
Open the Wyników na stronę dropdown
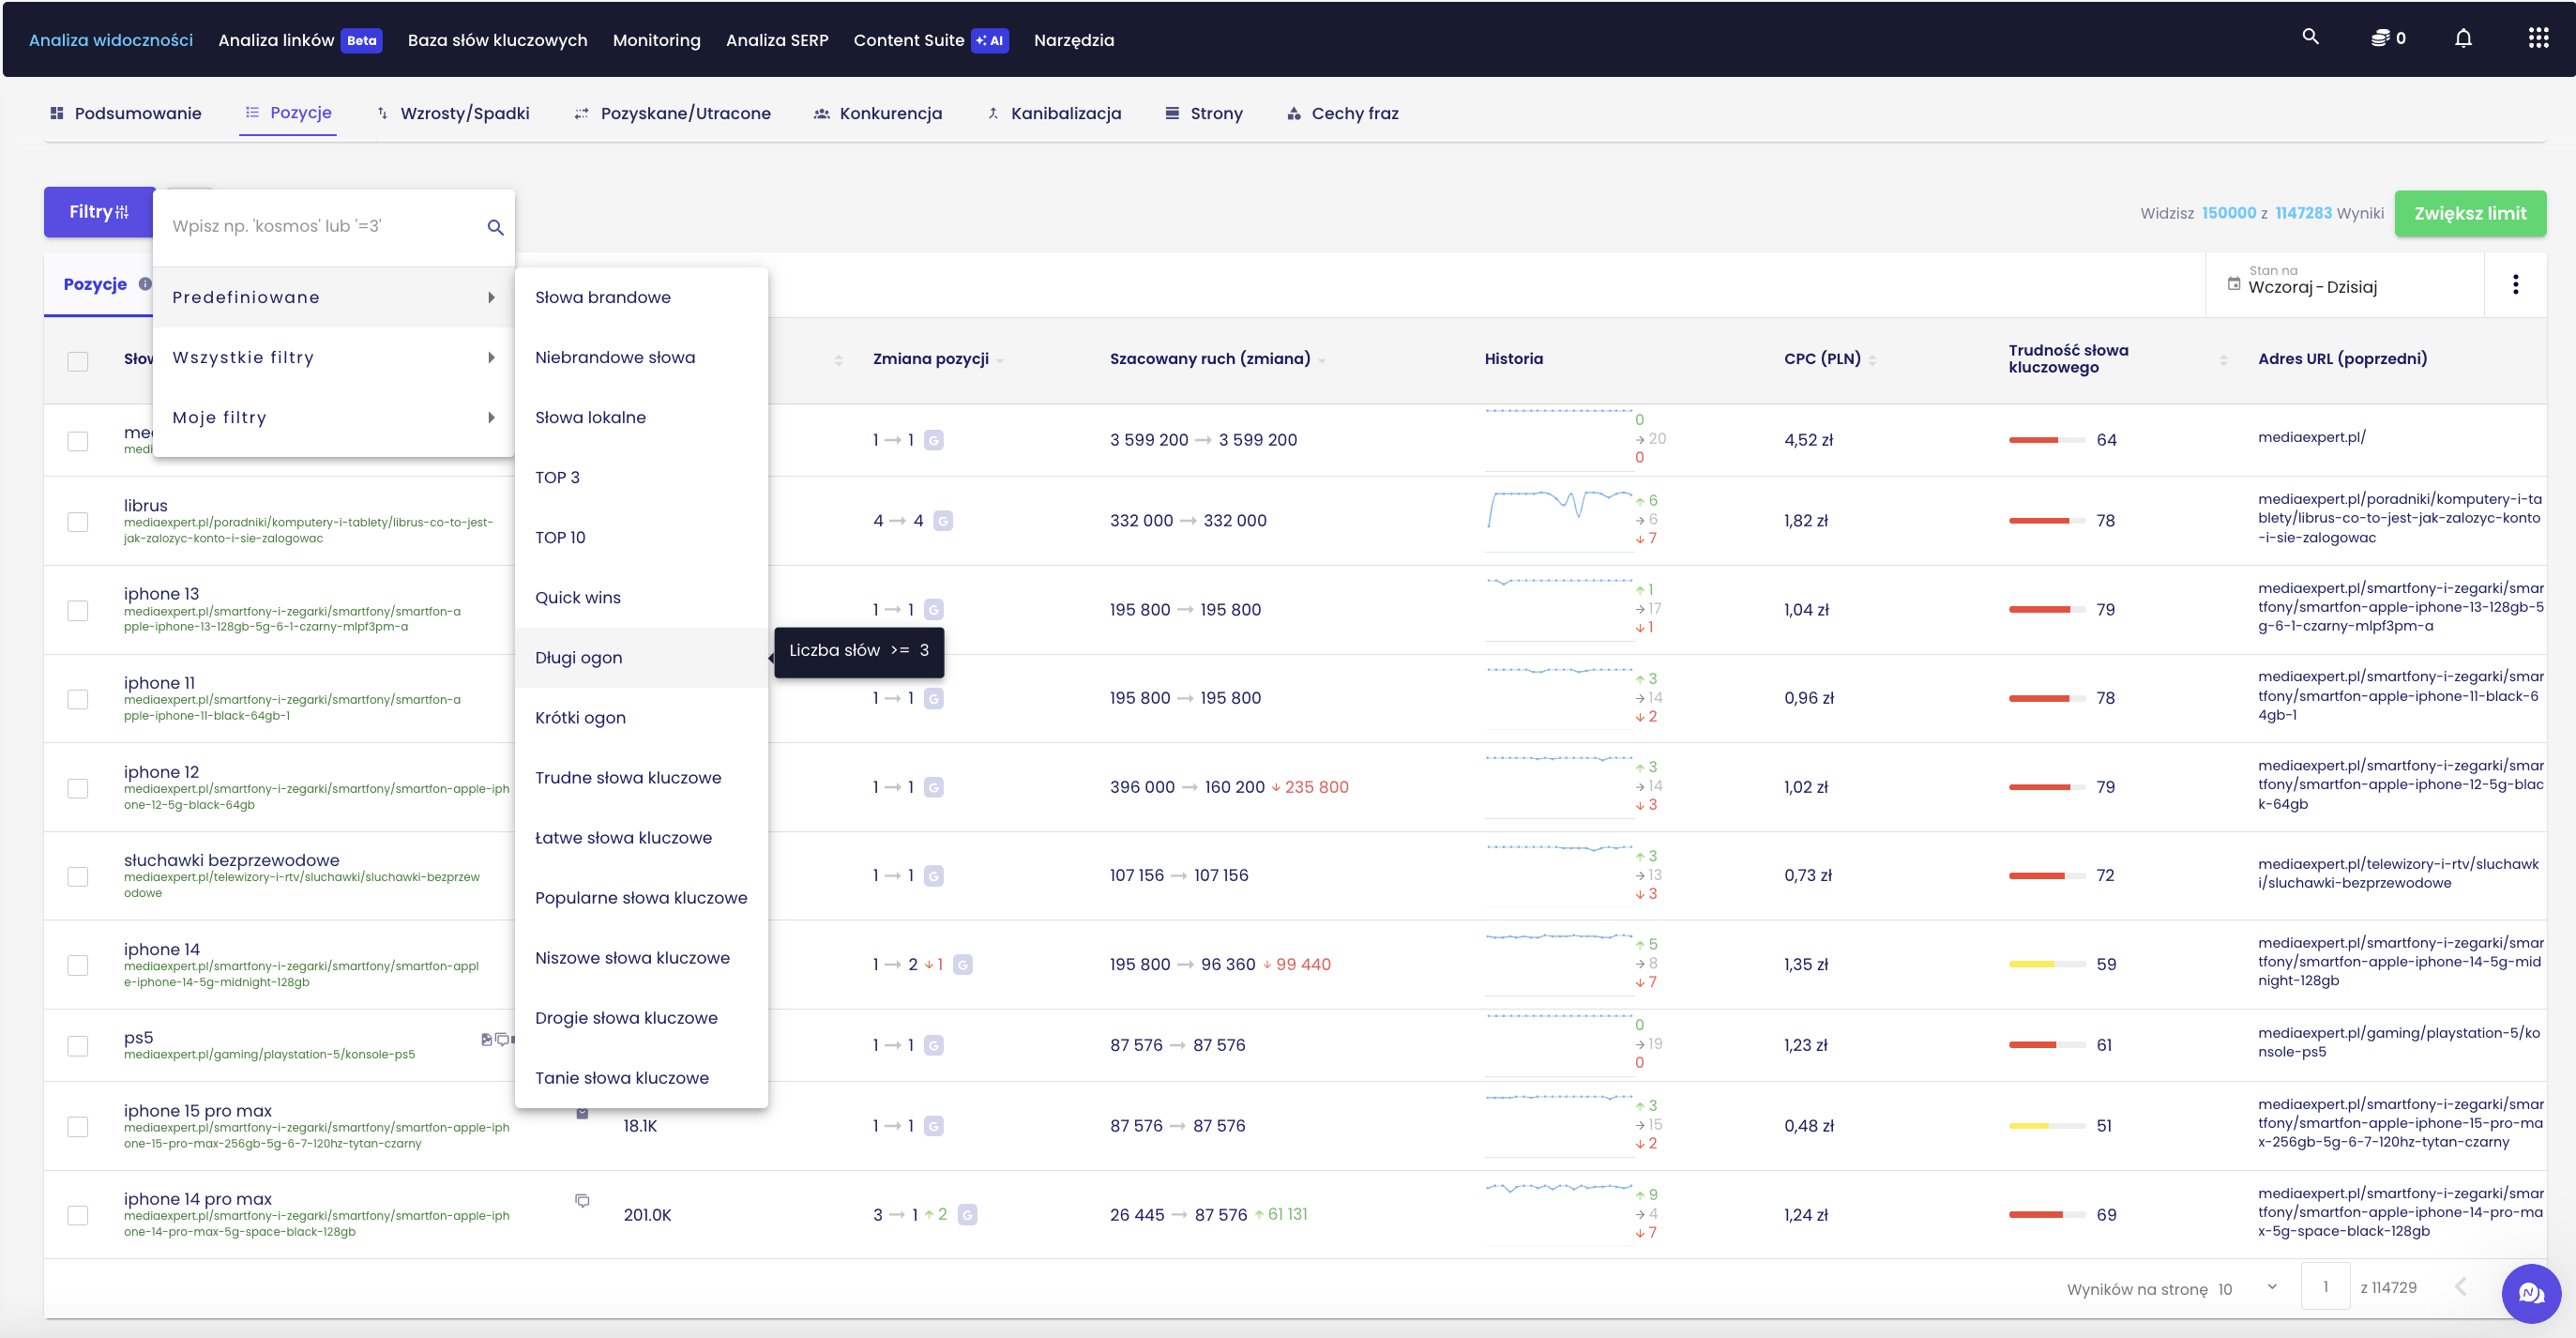coord(2248,1288)
